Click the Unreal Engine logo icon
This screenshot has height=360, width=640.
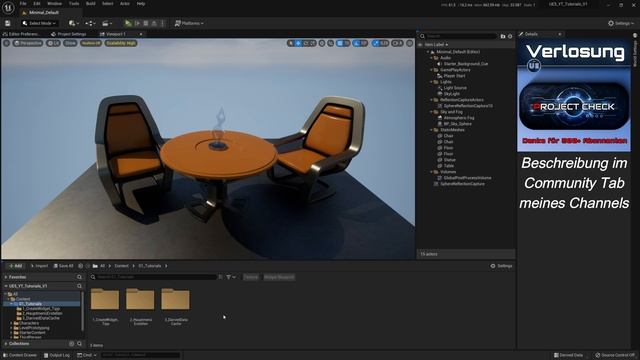tap(8, 7)
